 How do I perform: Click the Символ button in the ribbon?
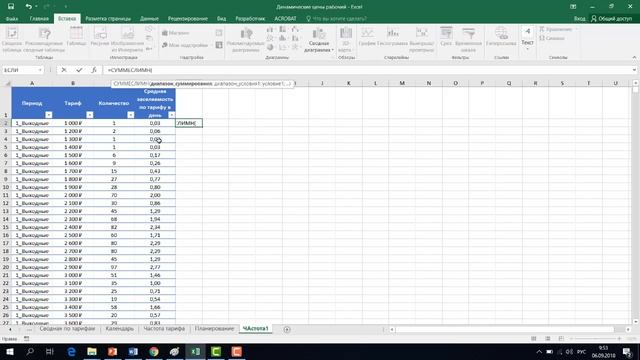click(x=552, y=38)
